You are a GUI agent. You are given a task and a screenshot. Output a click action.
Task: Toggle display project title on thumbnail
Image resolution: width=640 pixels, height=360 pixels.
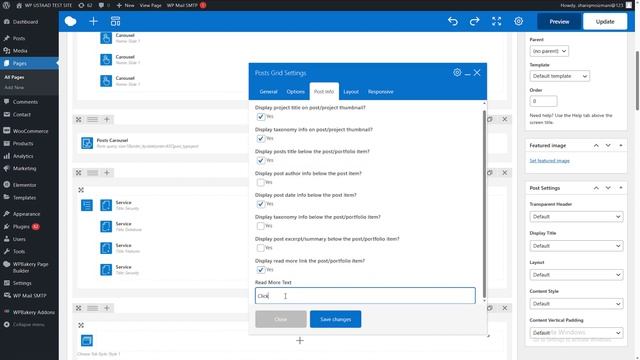pos(260,117)
